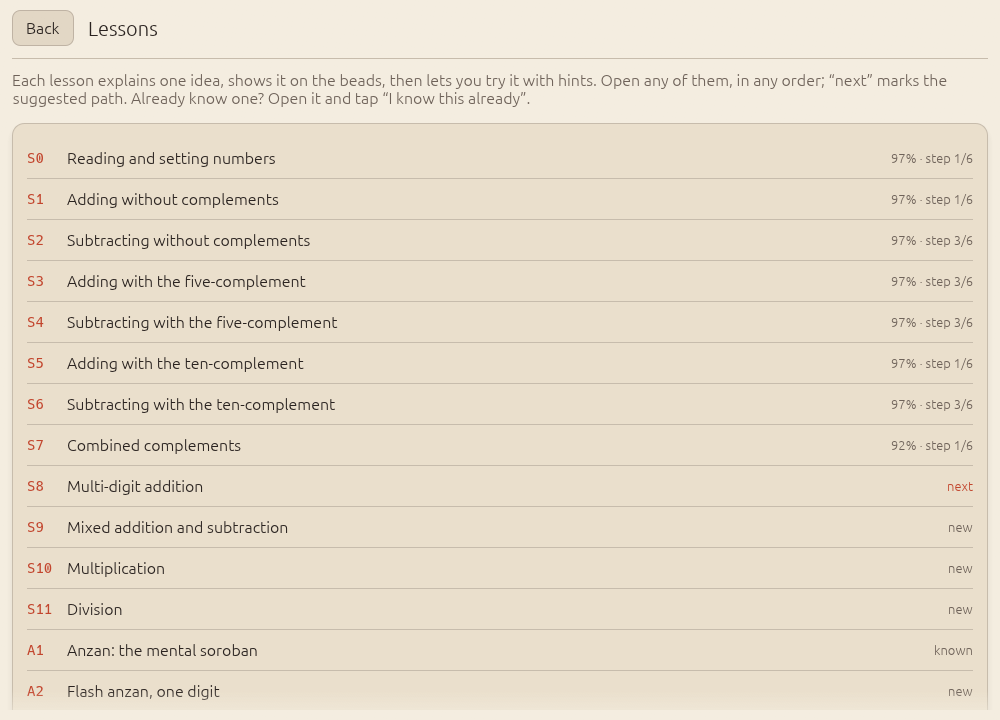Open Mixed addition and subtraction lesson
The height and width of the screenshot is (720, 1000).
[x=499, y=527]
